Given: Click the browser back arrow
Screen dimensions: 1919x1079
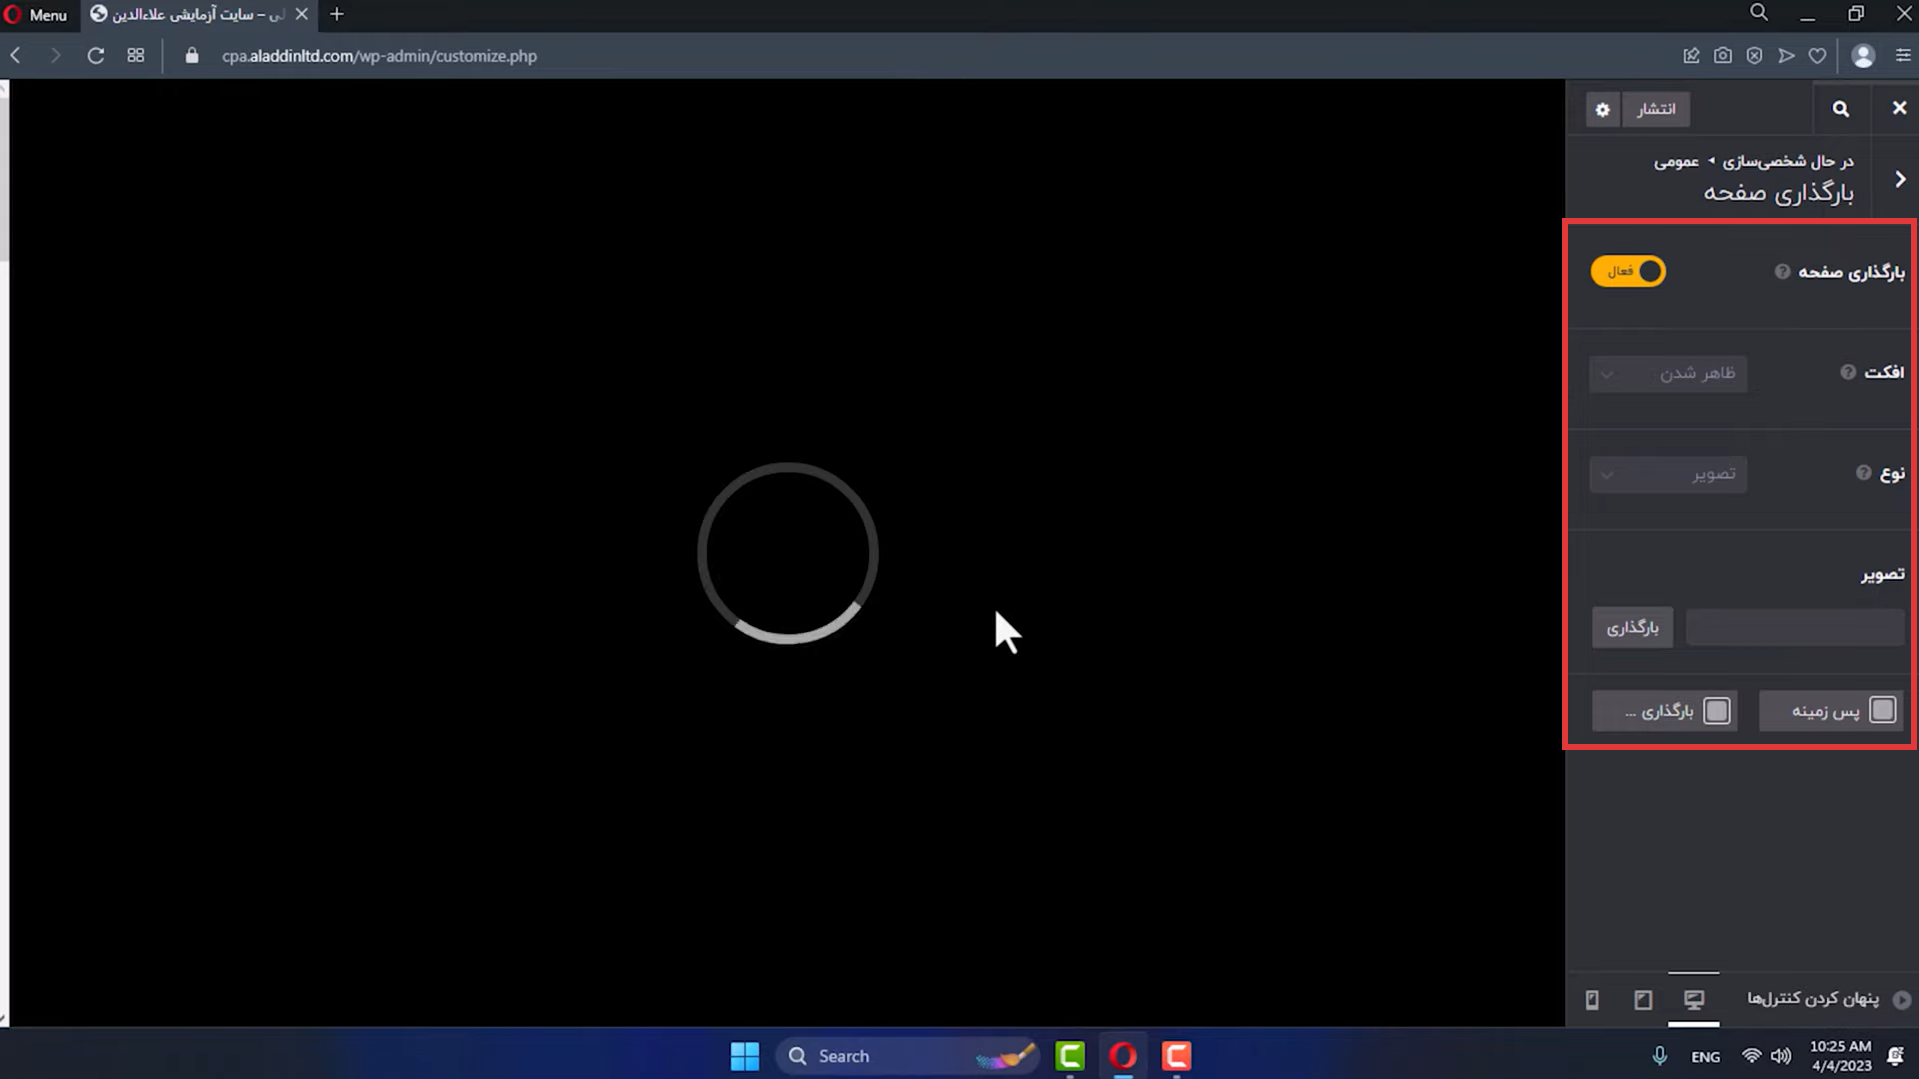Looking at the screenshot, I should pos(16,56).
